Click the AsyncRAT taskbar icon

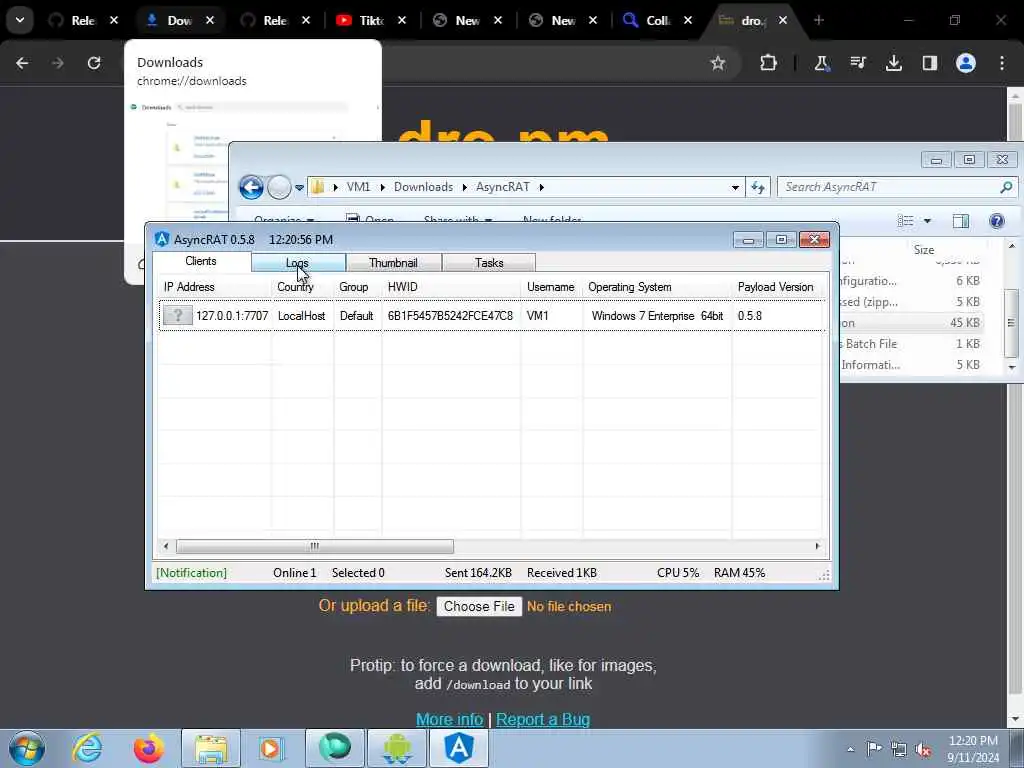pos(459,748)
